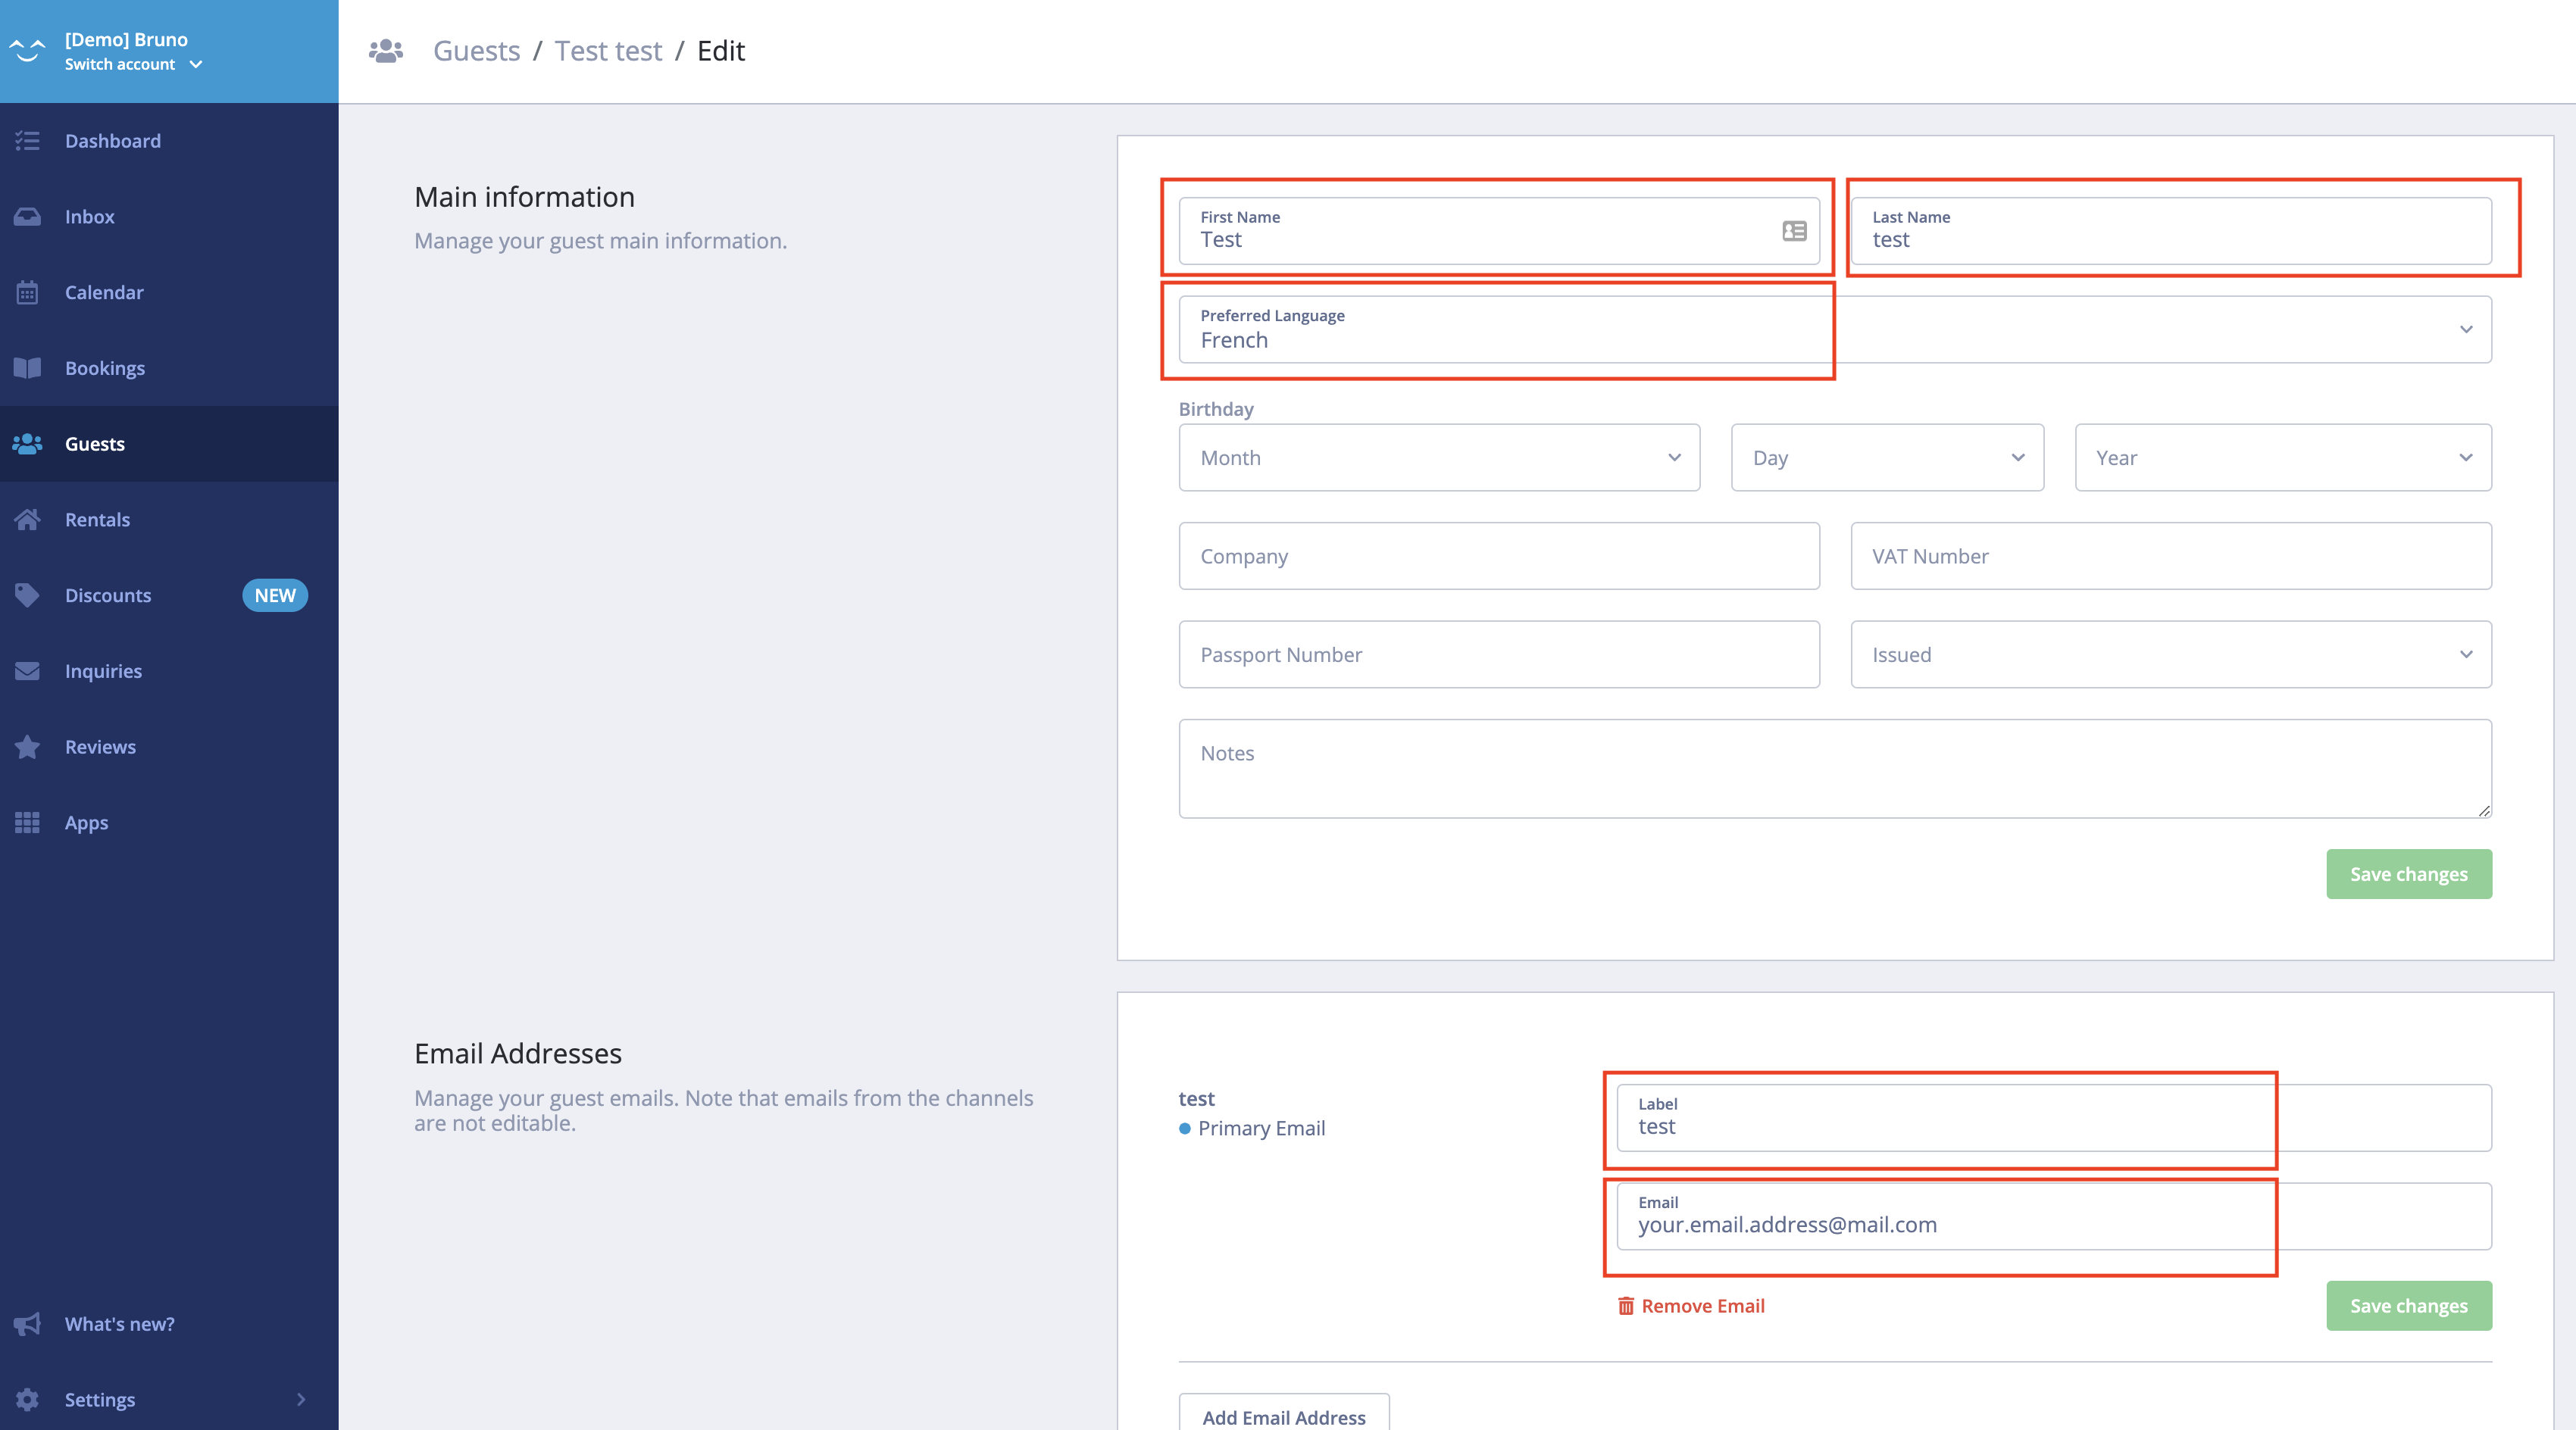Go to Guests in the breadcrumb
Image resolution: width=2576 pixels, height=1430 pixels.
click(x=476, y=51)
